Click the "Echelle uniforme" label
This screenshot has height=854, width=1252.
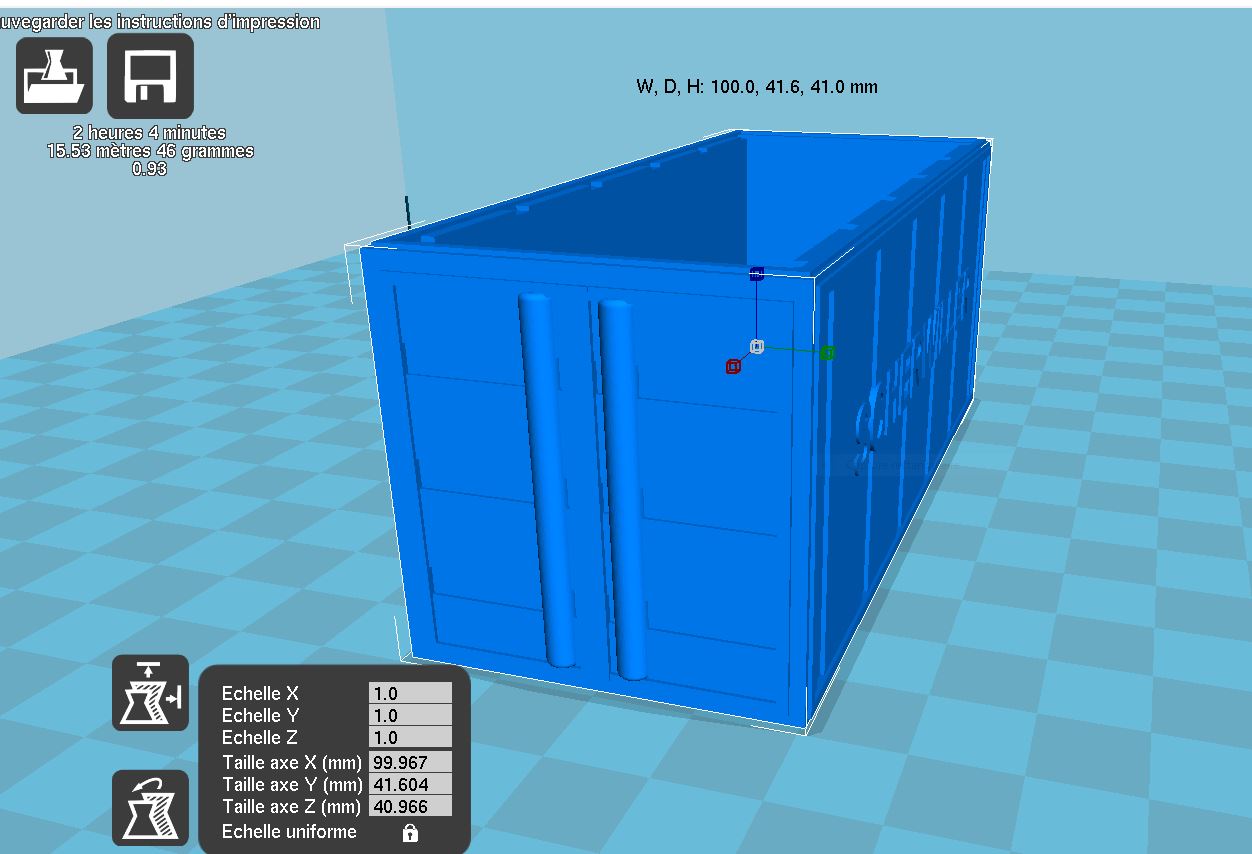click(x=289, y=831)
